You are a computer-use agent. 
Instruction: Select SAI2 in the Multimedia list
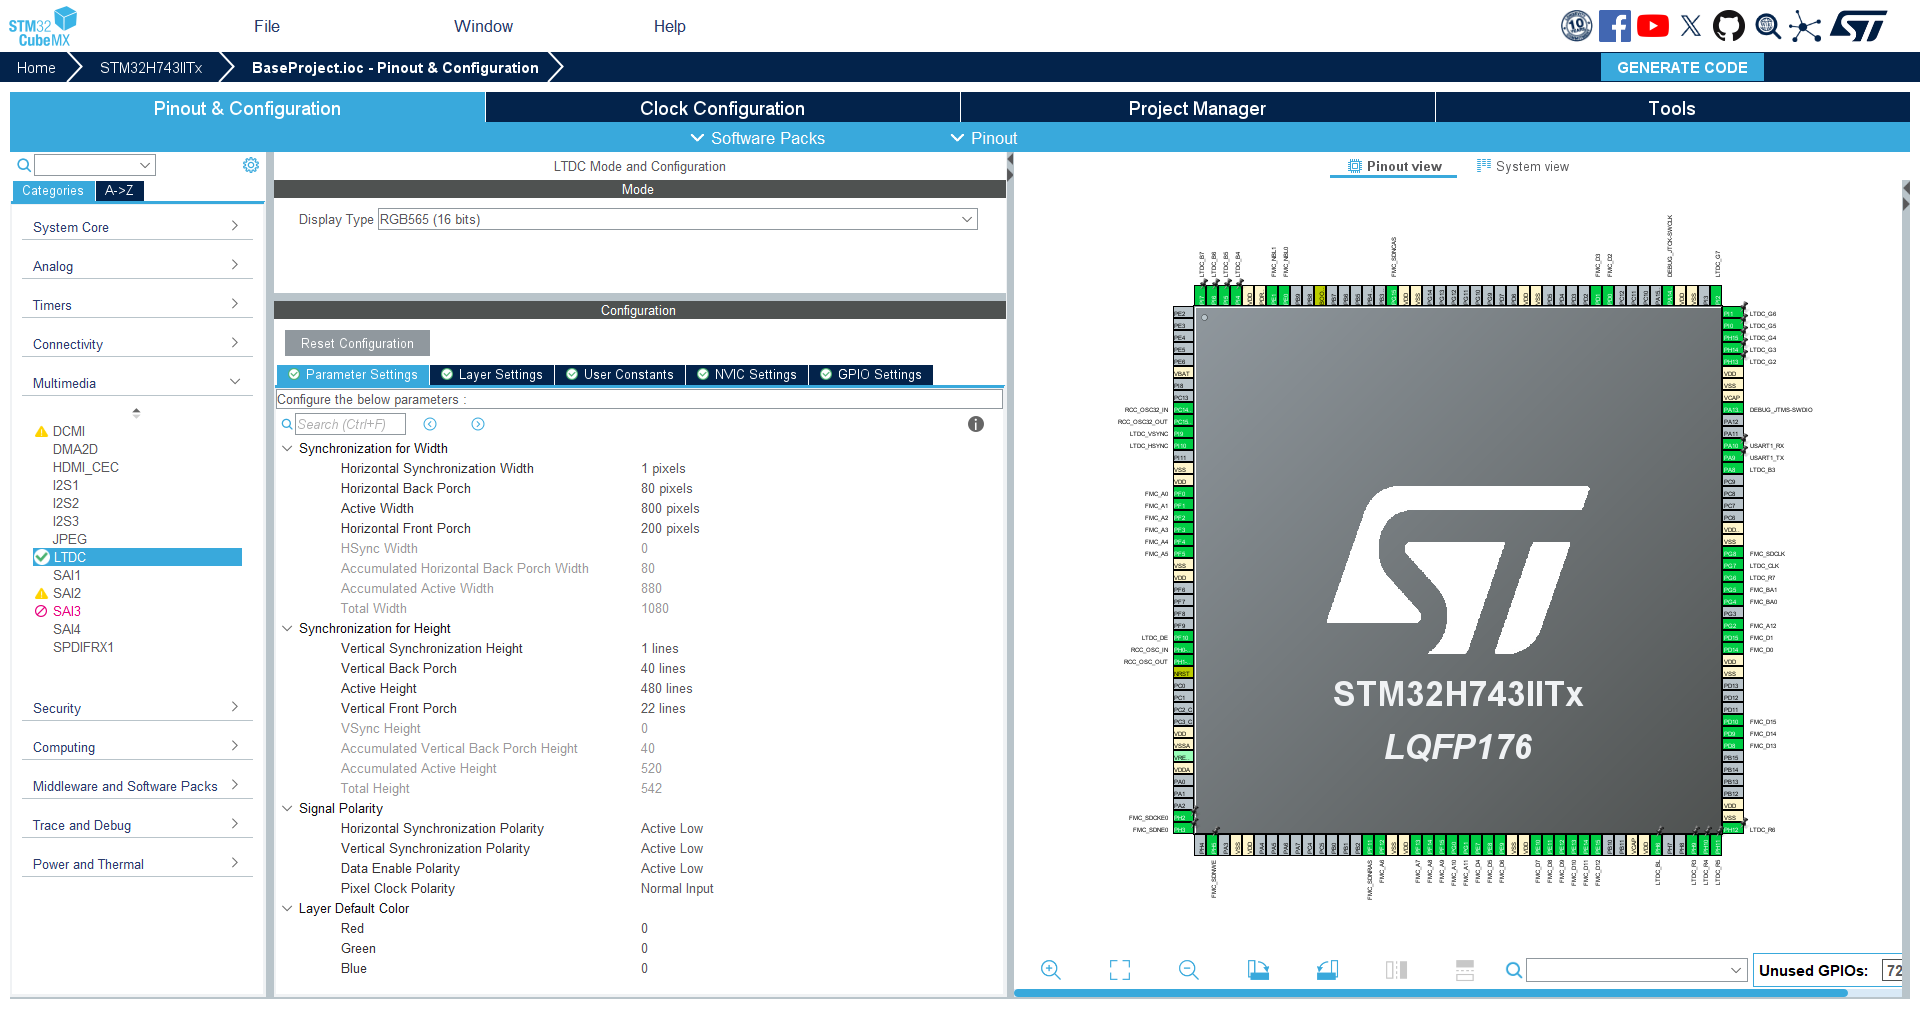pyautogui.click(x=67, y=593)
